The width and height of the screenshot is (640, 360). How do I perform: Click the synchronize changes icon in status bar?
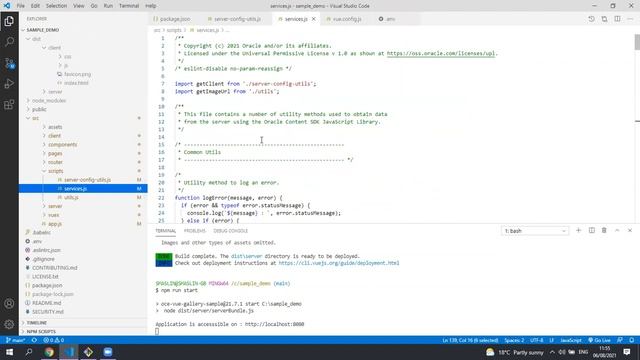click(34, 340)
